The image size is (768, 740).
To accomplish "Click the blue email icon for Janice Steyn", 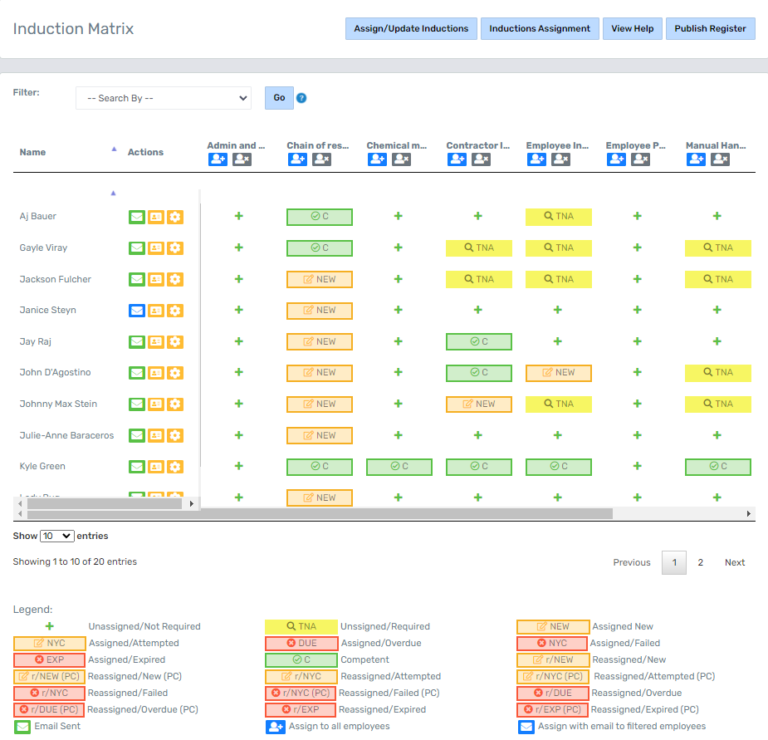I will click(136, 311).
